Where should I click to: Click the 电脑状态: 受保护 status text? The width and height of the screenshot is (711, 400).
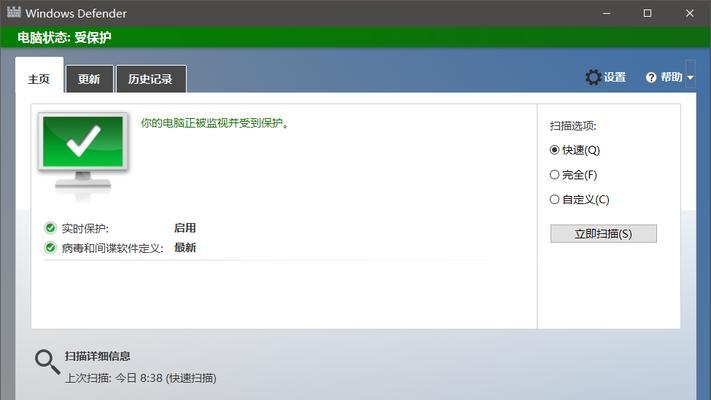[64, 37]
